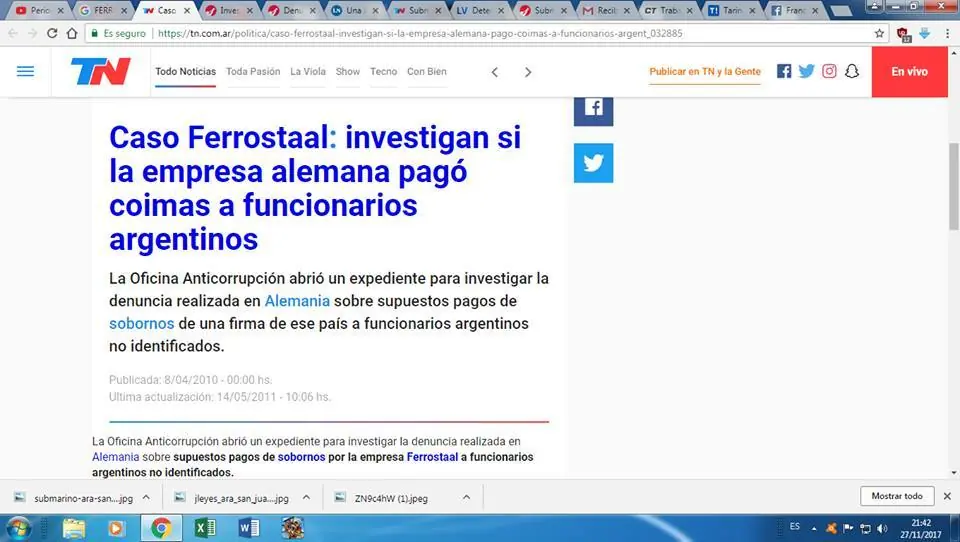Select the Tecno section
960x542 pixels.
(x=383, y=72)
